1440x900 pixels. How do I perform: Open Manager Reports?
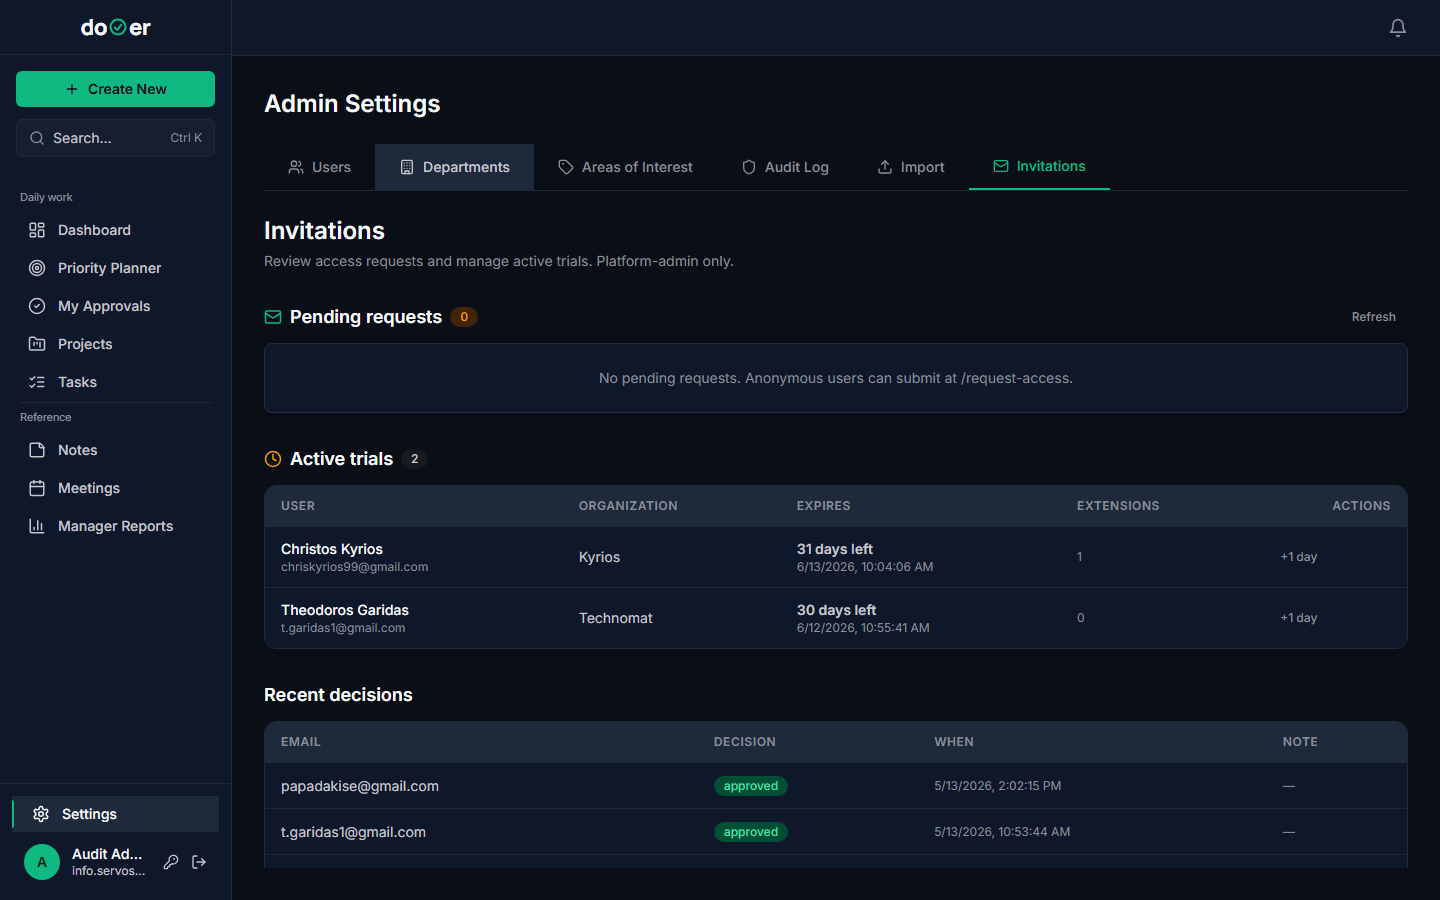[115, 526]
